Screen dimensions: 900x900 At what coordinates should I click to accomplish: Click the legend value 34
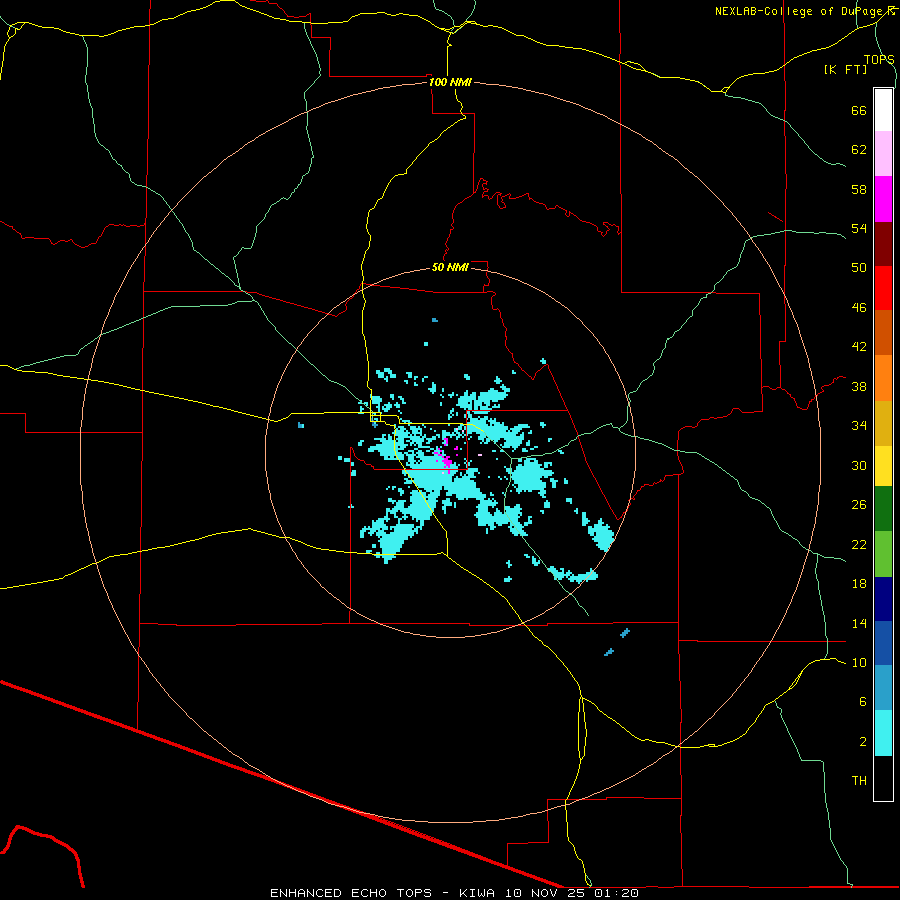coord(859,426)
